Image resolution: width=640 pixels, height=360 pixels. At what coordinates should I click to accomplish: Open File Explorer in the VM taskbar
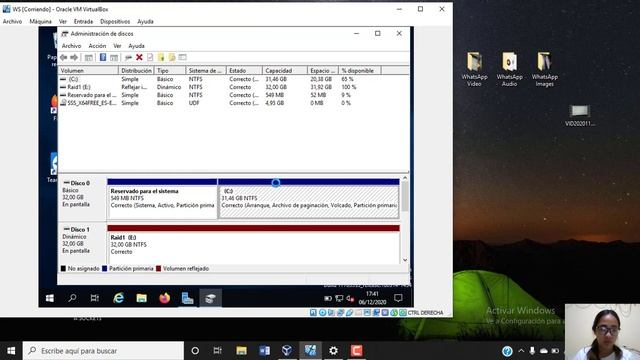click(x=142, y=298)
